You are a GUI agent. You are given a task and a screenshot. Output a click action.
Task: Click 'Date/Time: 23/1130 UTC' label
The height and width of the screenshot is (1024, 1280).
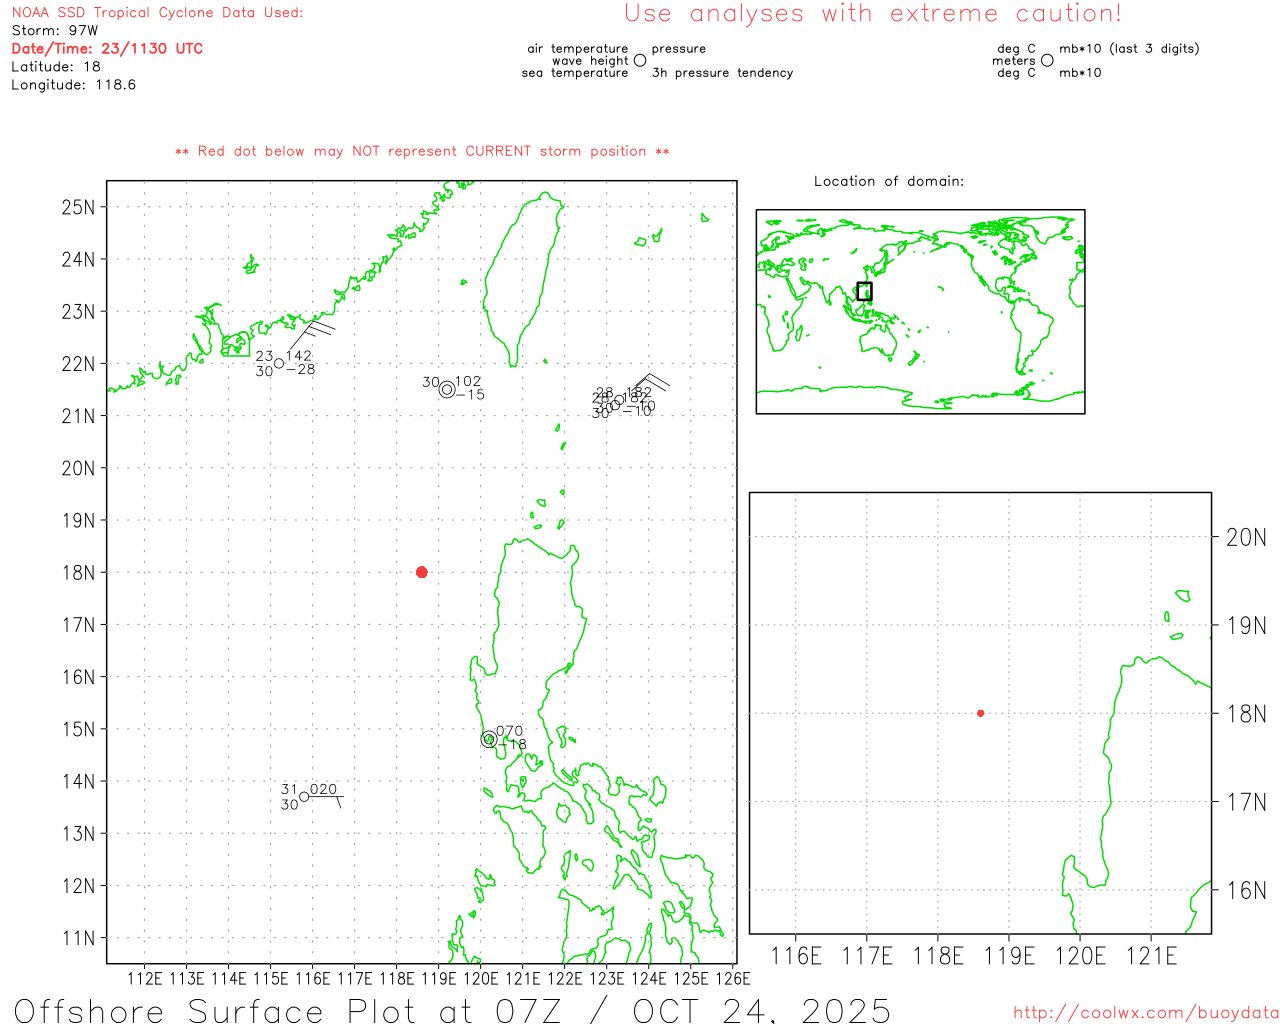(107, 48)
